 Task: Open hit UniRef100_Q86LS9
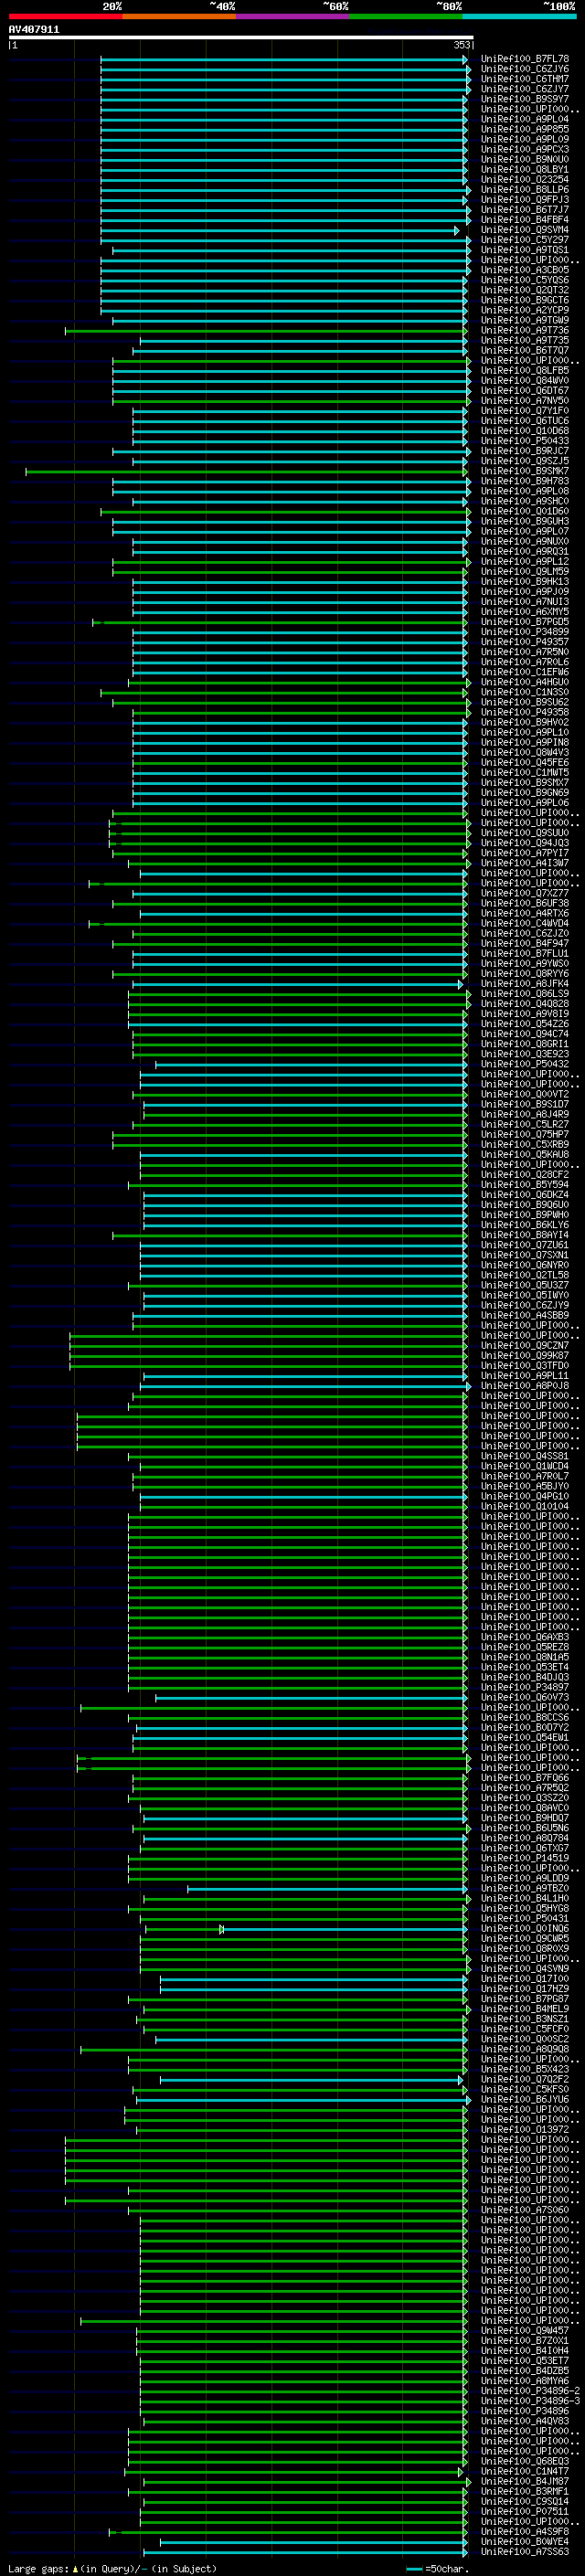point(524,994)
